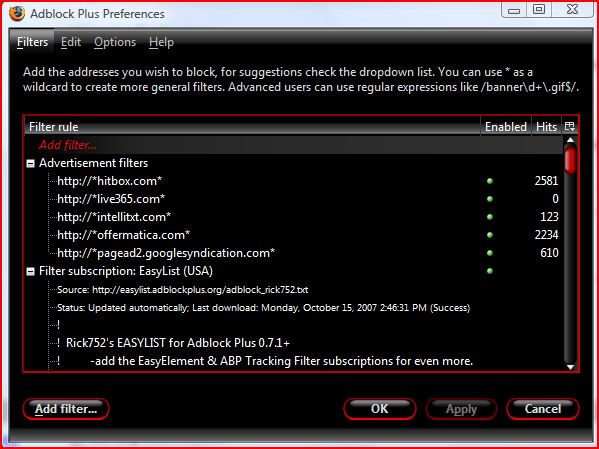
Task: Click the scrollbar down arrow
Action: (570, 367)
